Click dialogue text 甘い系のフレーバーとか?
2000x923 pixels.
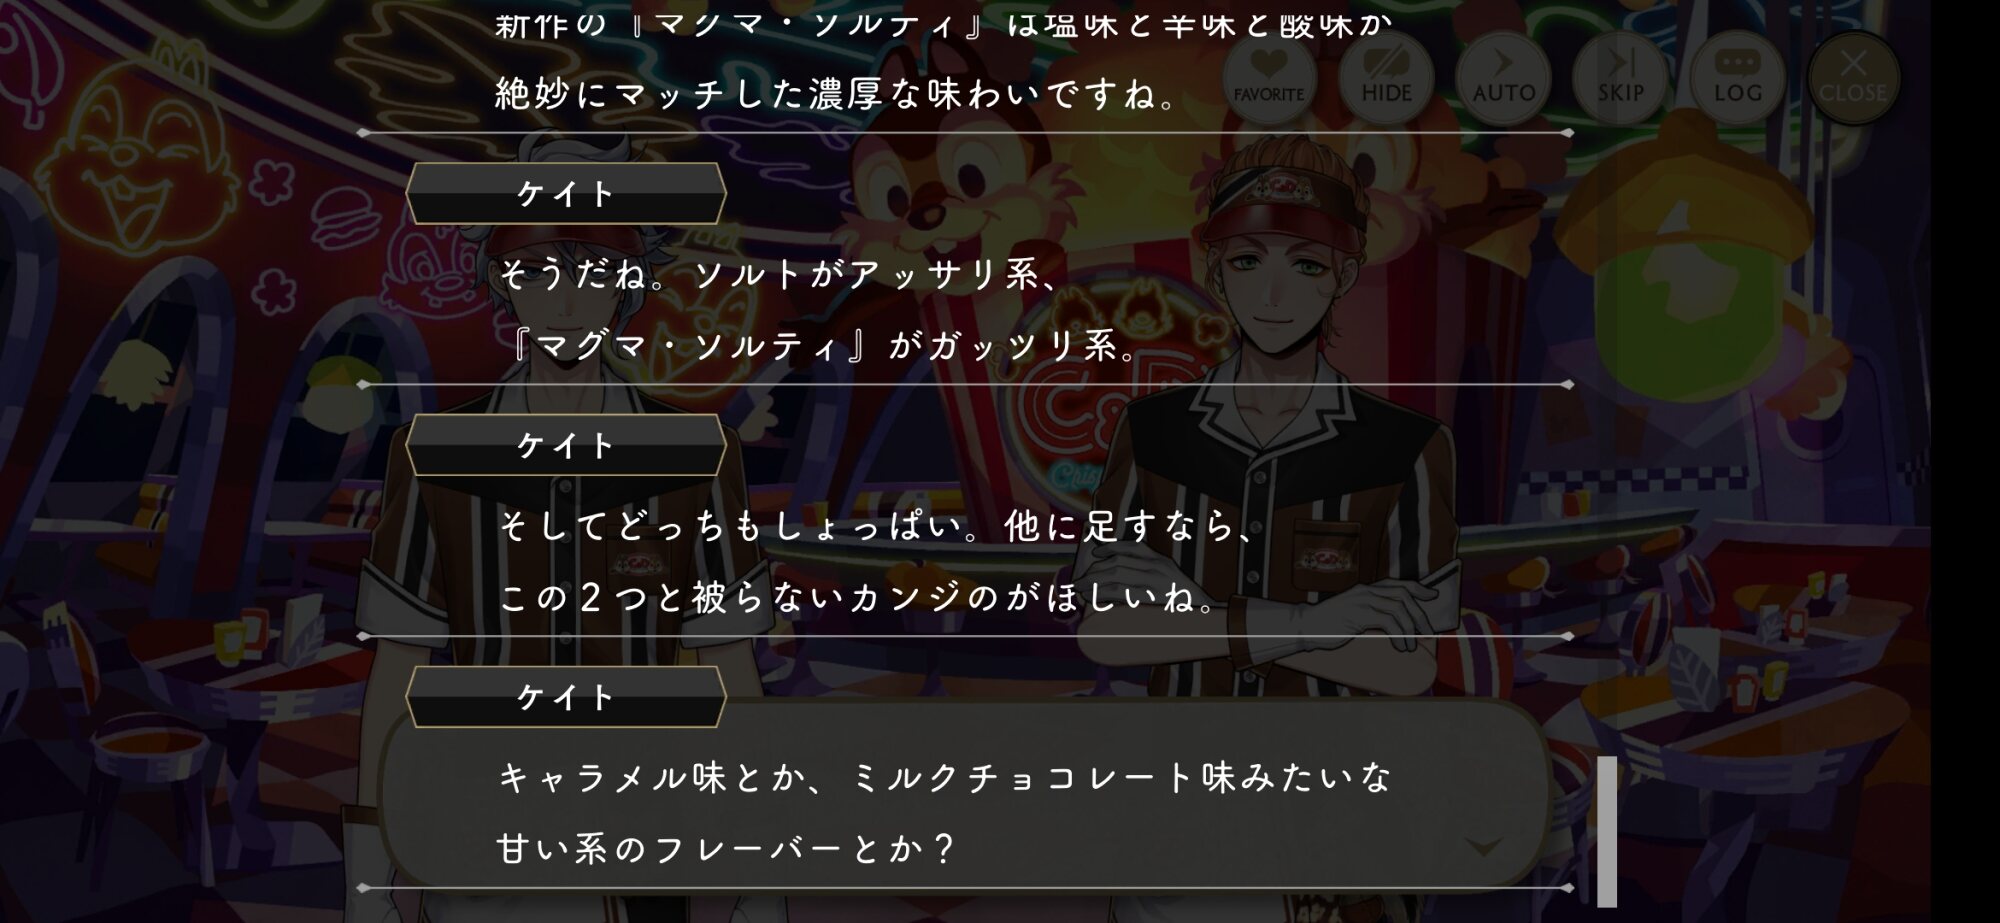point(727,849)
